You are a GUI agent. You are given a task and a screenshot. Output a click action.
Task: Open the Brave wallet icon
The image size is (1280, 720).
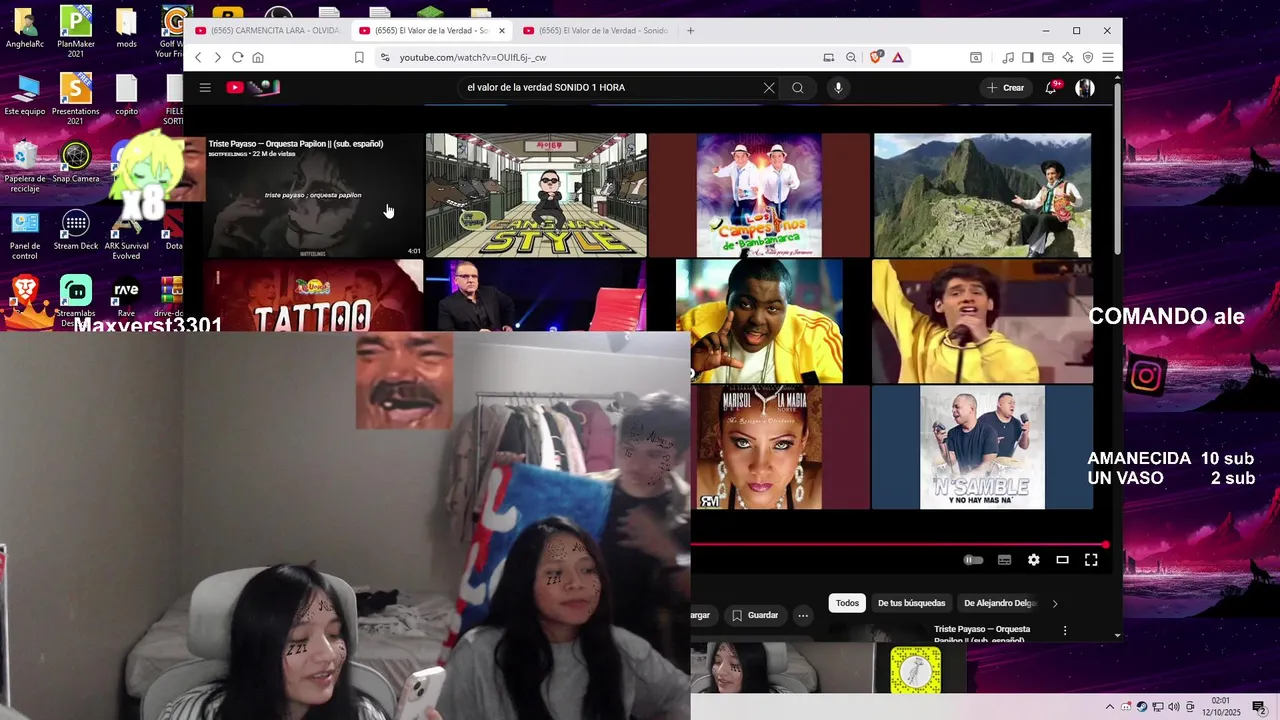(1048, 58)
